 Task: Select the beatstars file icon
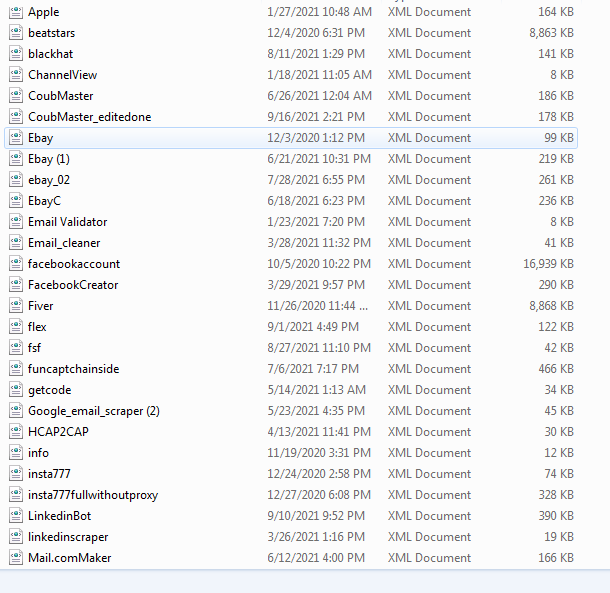[x=16, y=33]
